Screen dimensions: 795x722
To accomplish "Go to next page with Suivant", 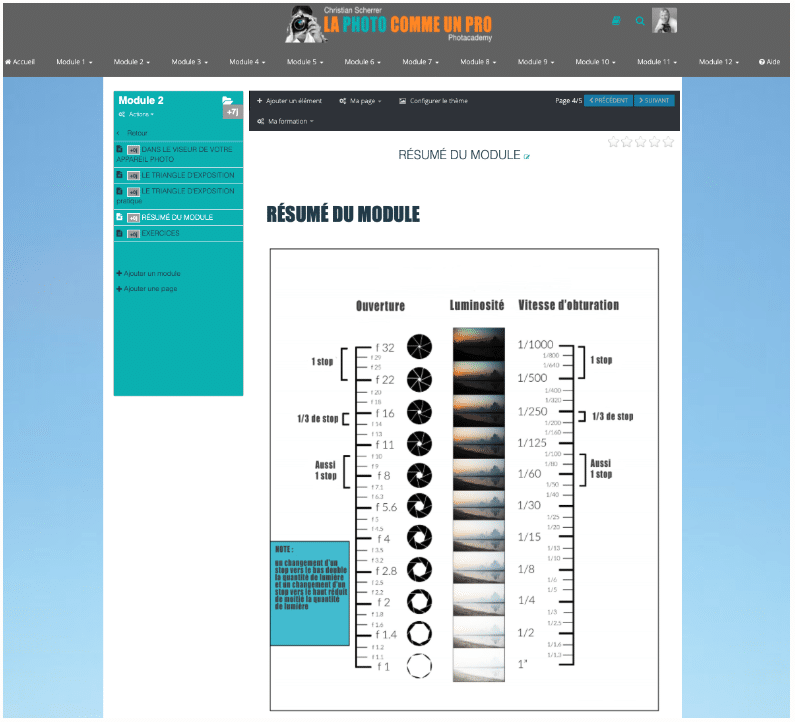I will [654, 100].
